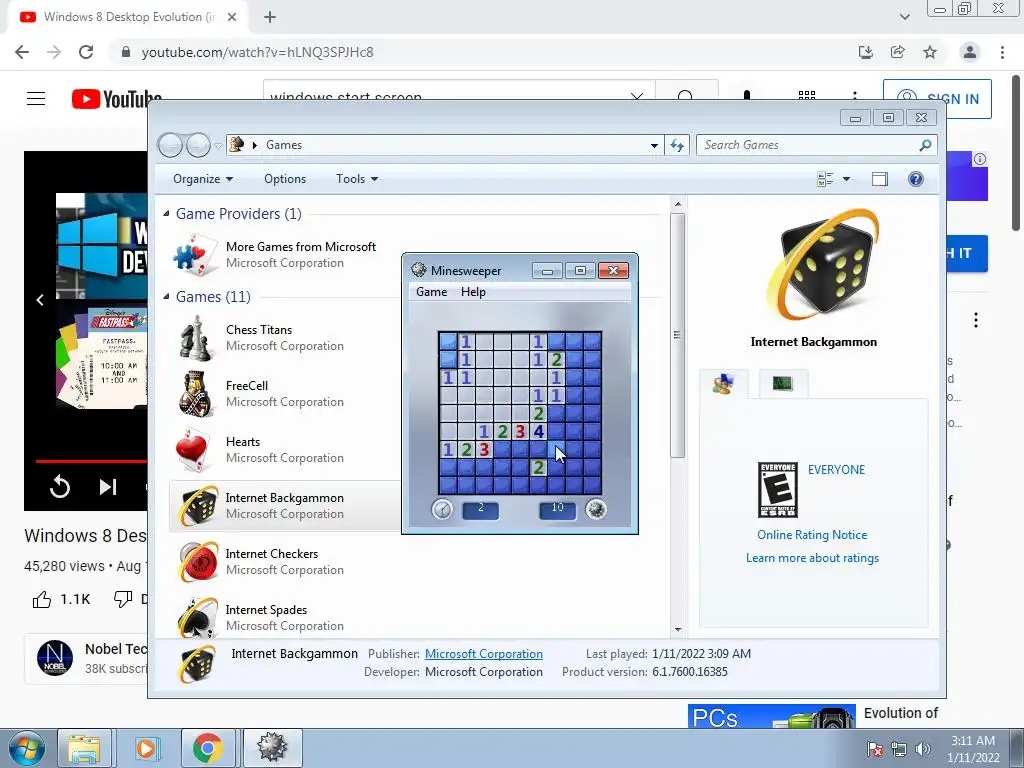Click the browser page vertical scrollbar
This screenshot has height=768, width=1024.
[x=1016, y=151]
